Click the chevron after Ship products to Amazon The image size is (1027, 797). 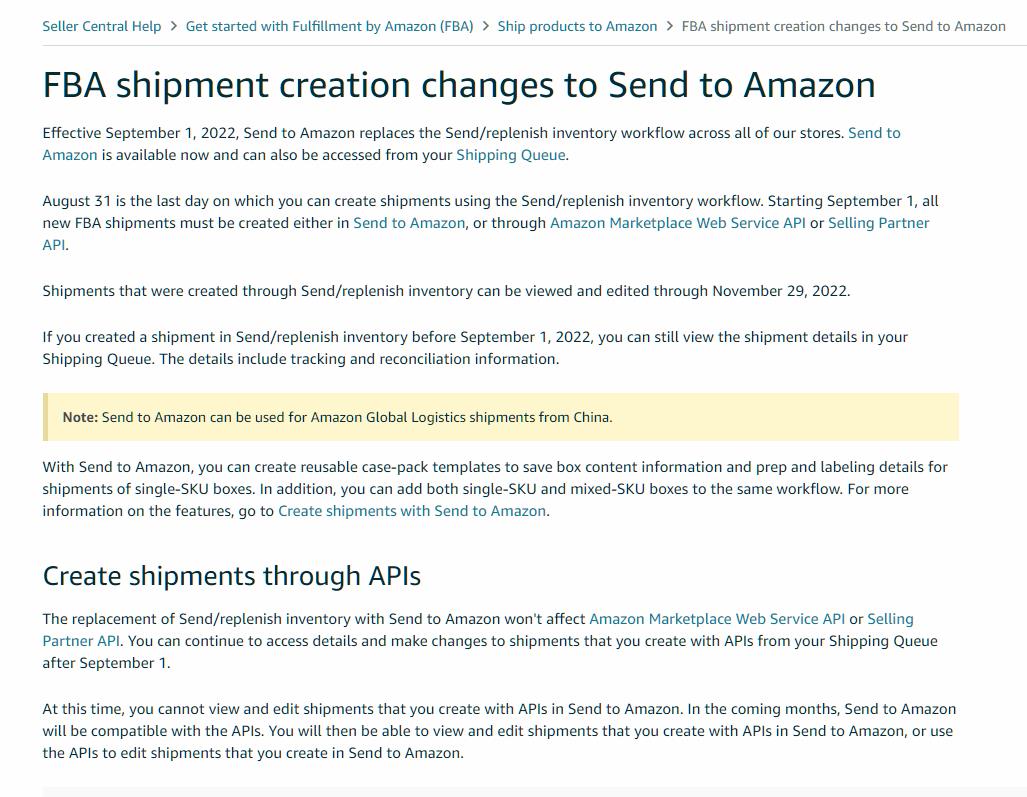tap(670, 26)
